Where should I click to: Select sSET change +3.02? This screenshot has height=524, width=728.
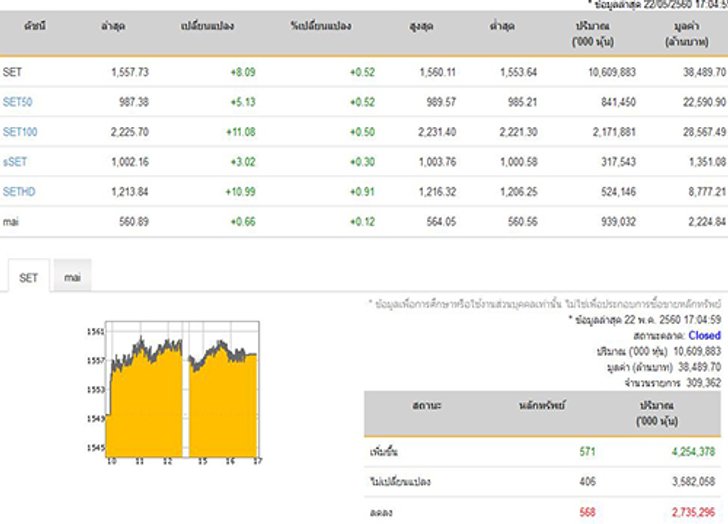point(243,162)
